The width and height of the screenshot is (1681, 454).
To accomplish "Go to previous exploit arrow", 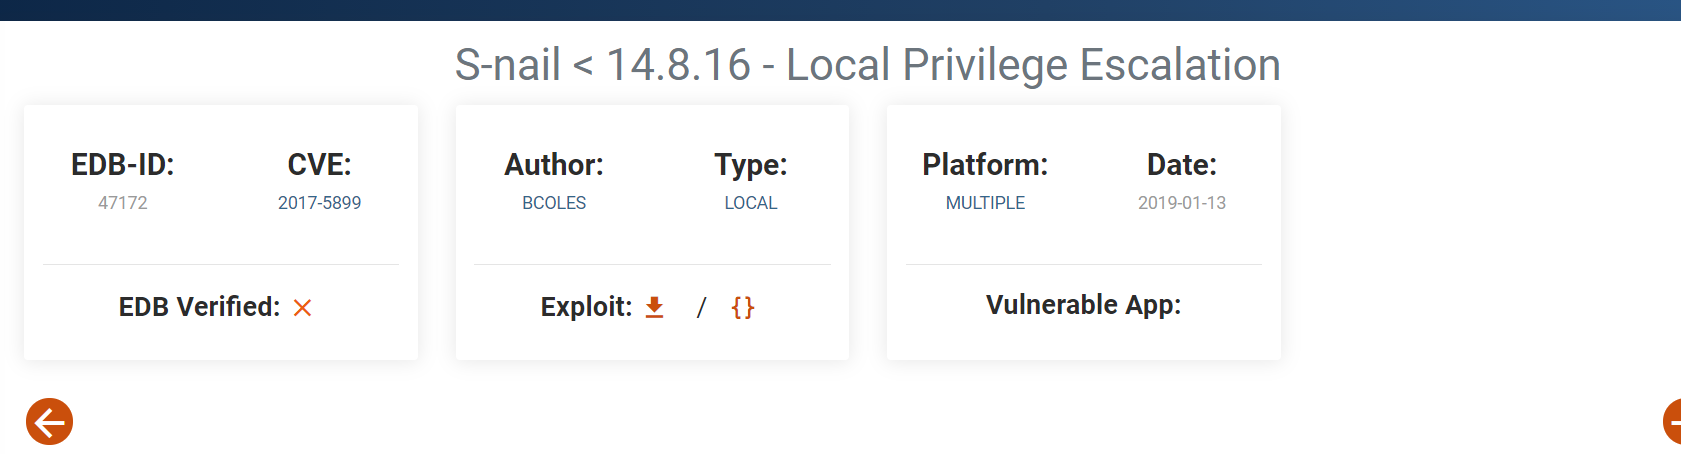I will [x=49, y=422].
